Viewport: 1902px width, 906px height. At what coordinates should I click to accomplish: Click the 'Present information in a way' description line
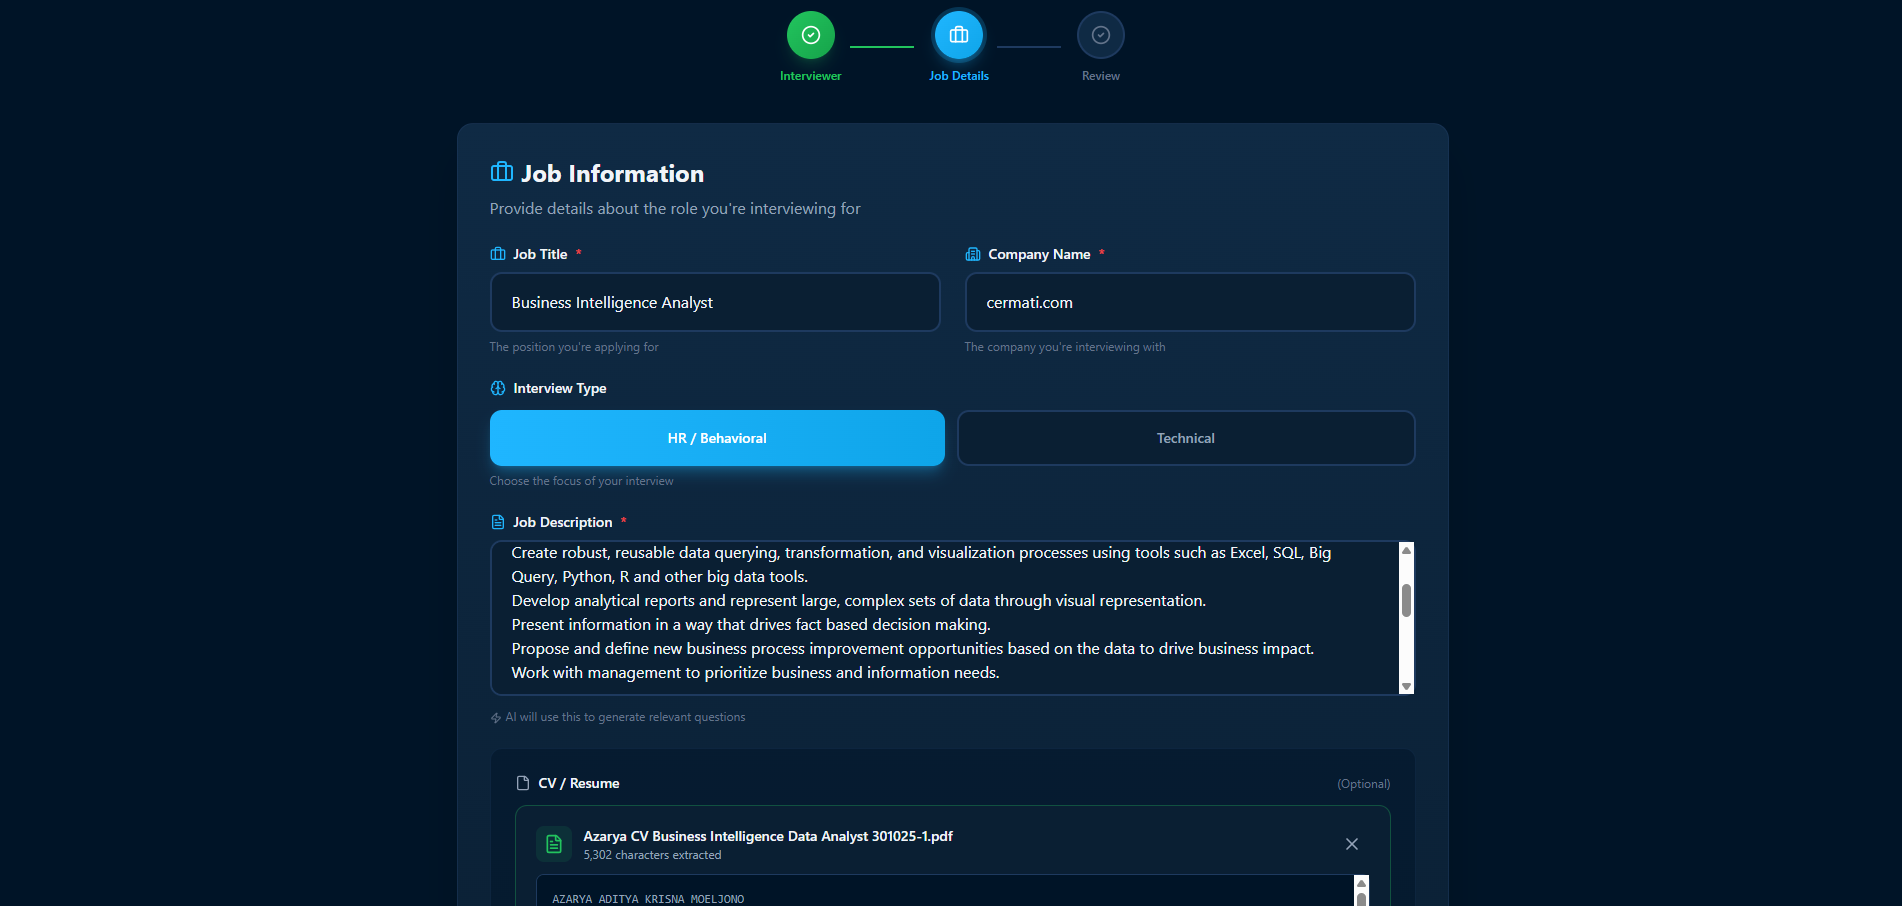pos(751,624)
